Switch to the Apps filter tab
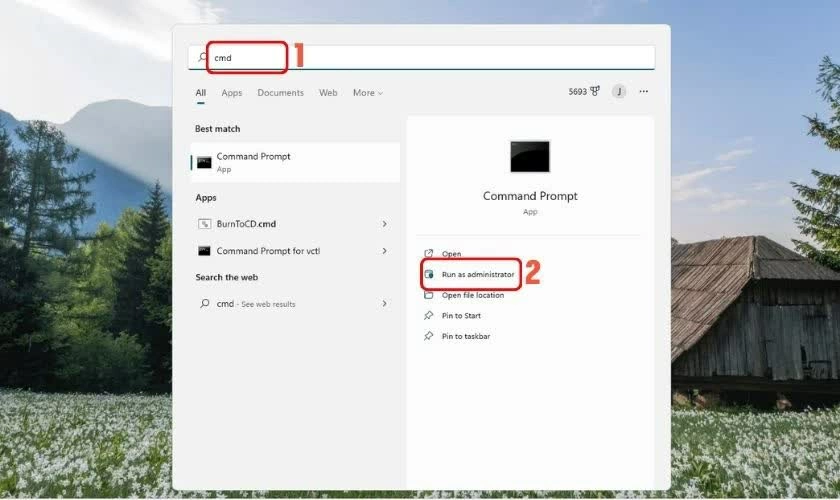Viewport: 840px width, 500px height. [x=231, y=93]
